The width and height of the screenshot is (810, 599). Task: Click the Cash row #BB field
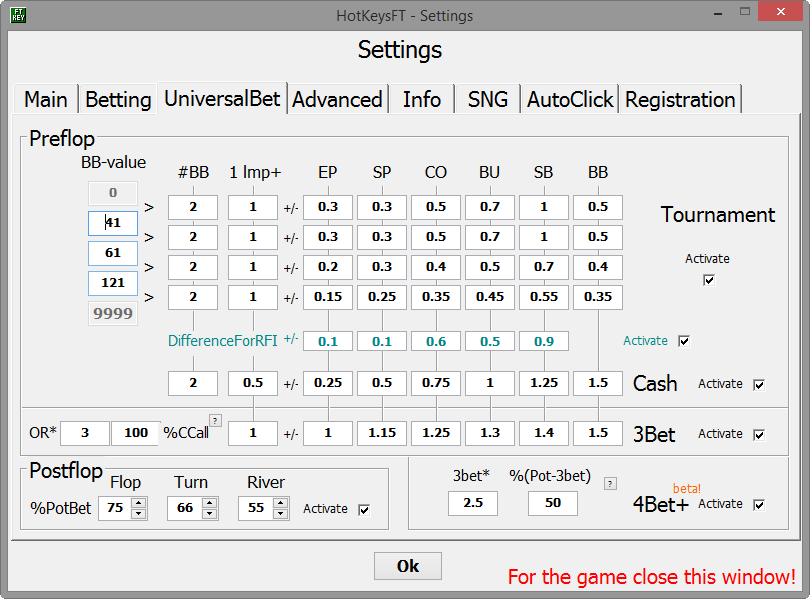(193, 383)
